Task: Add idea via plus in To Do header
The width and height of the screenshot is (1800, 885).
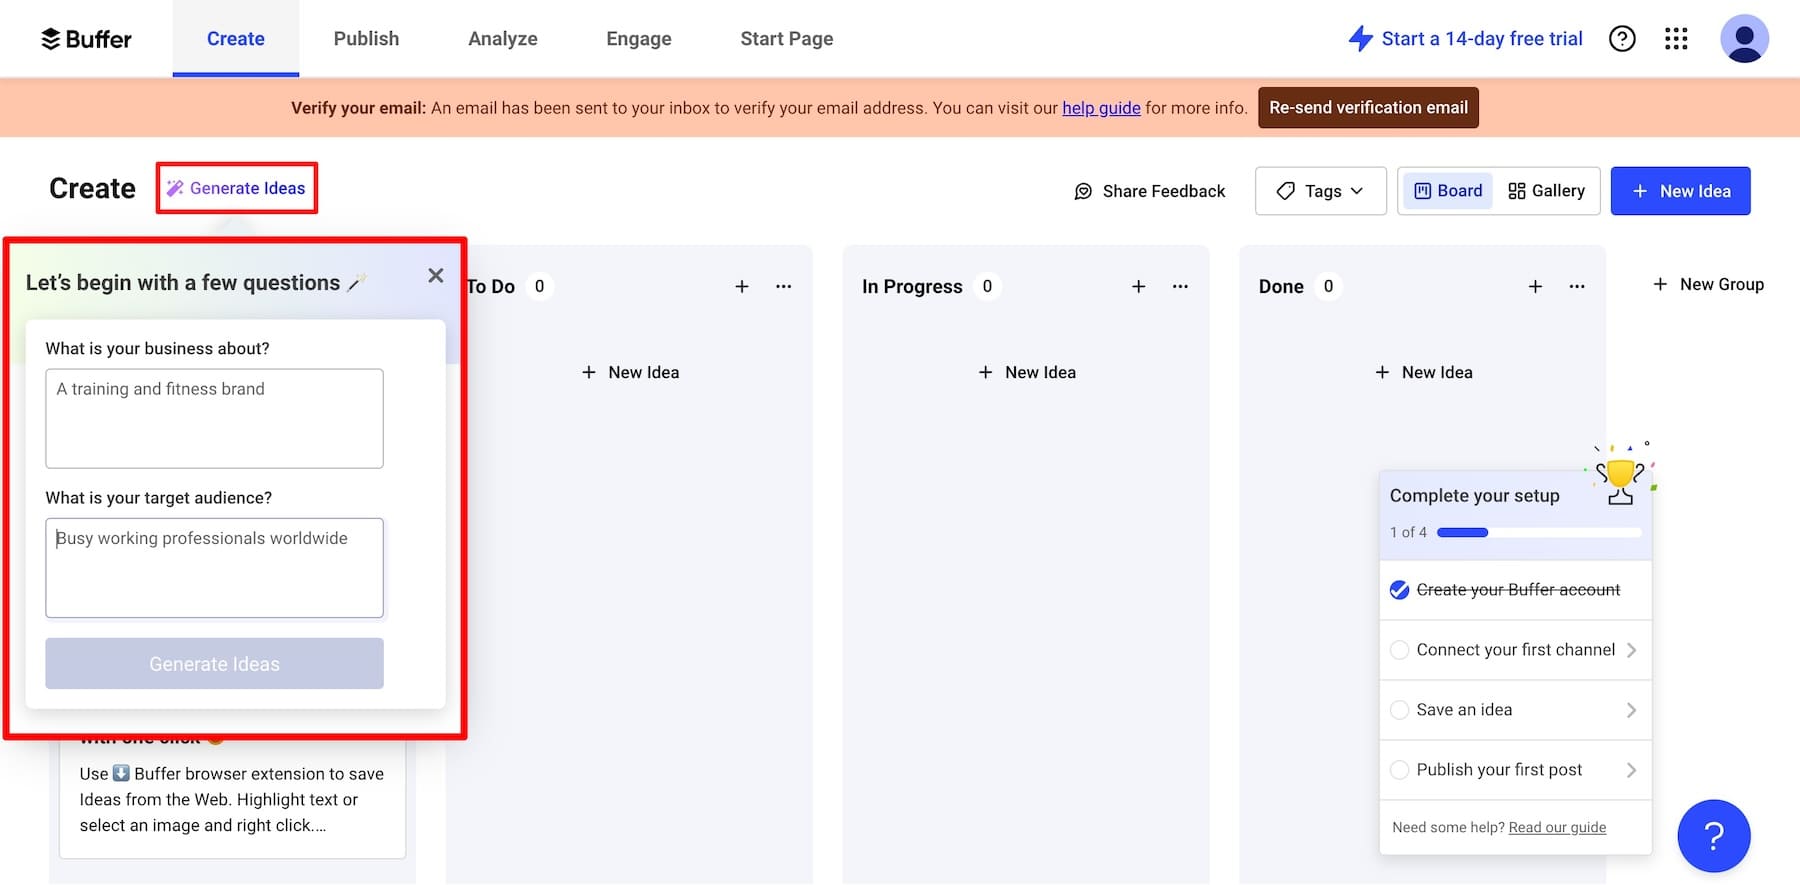Action: 742,287
